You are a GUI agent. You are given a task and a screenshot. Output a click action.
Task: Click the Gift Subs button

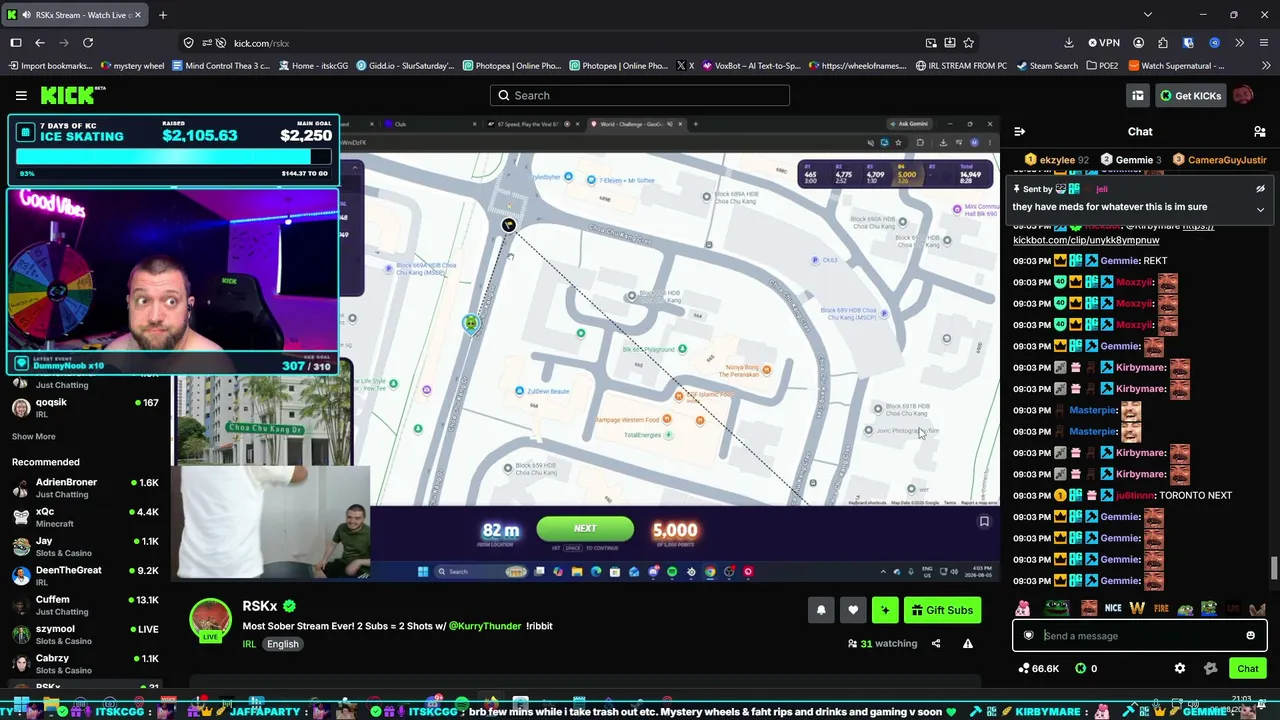[x=942, y=610]
